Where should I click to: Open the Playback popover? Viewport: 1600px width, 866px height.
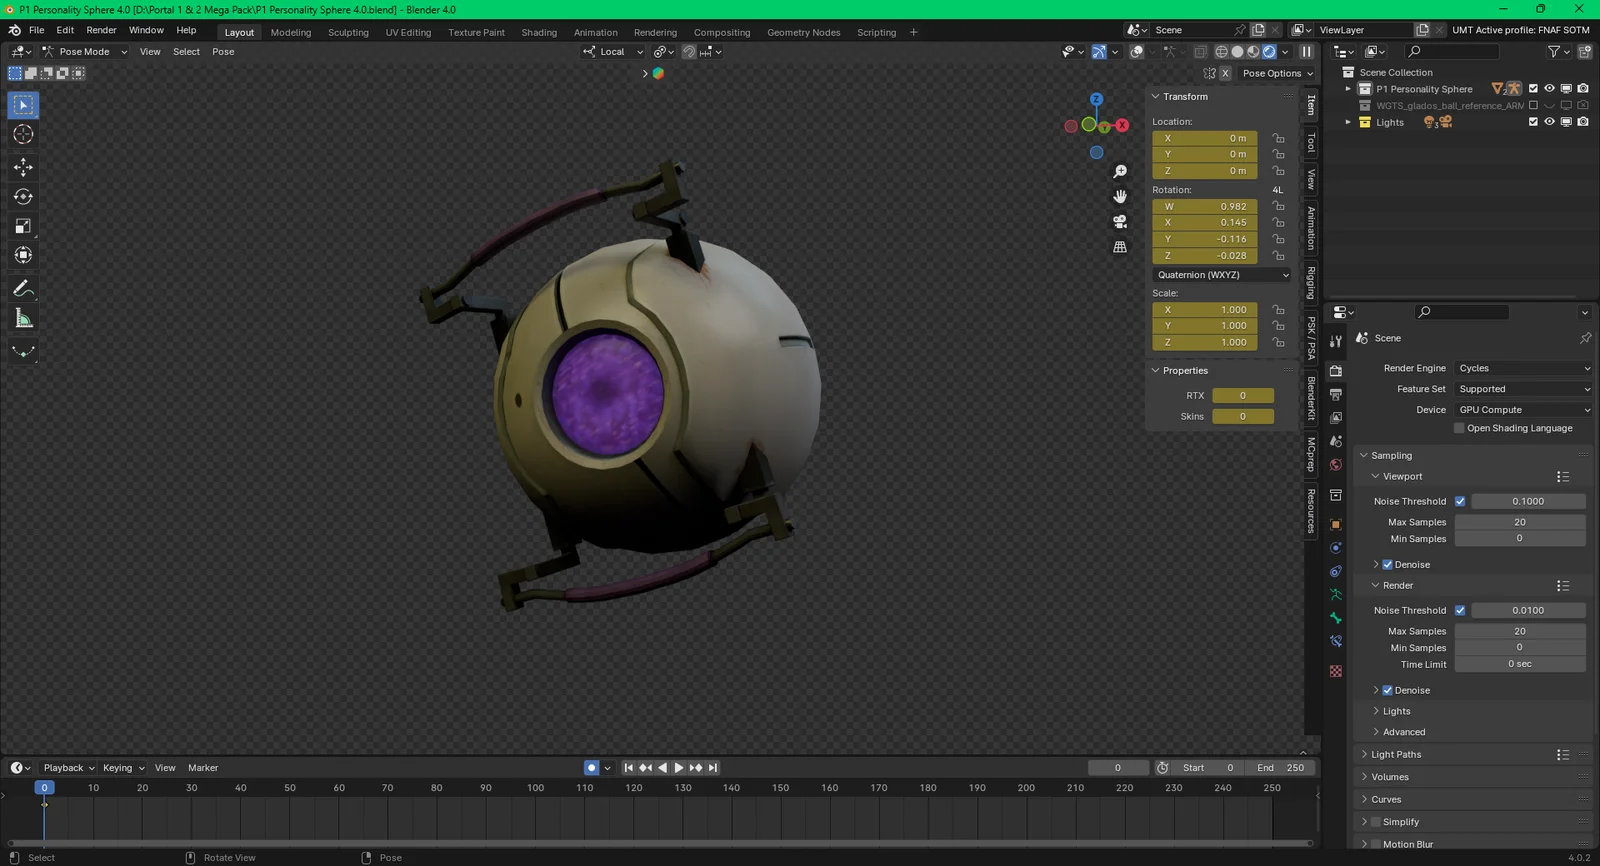coord(69,768)
